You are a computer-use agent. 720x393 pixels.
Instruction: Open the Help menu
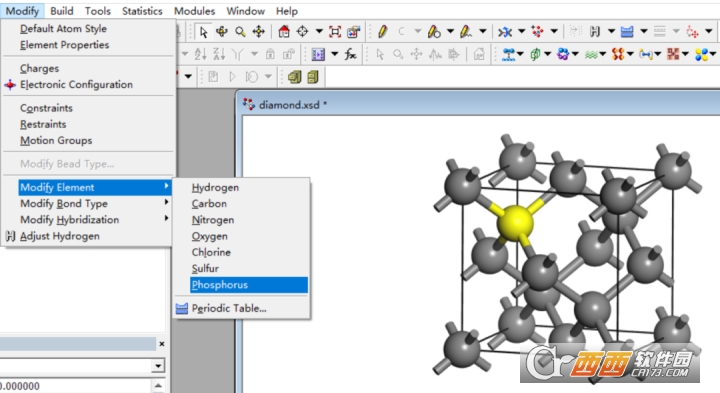pyautogui.click(x=287, y=11)
